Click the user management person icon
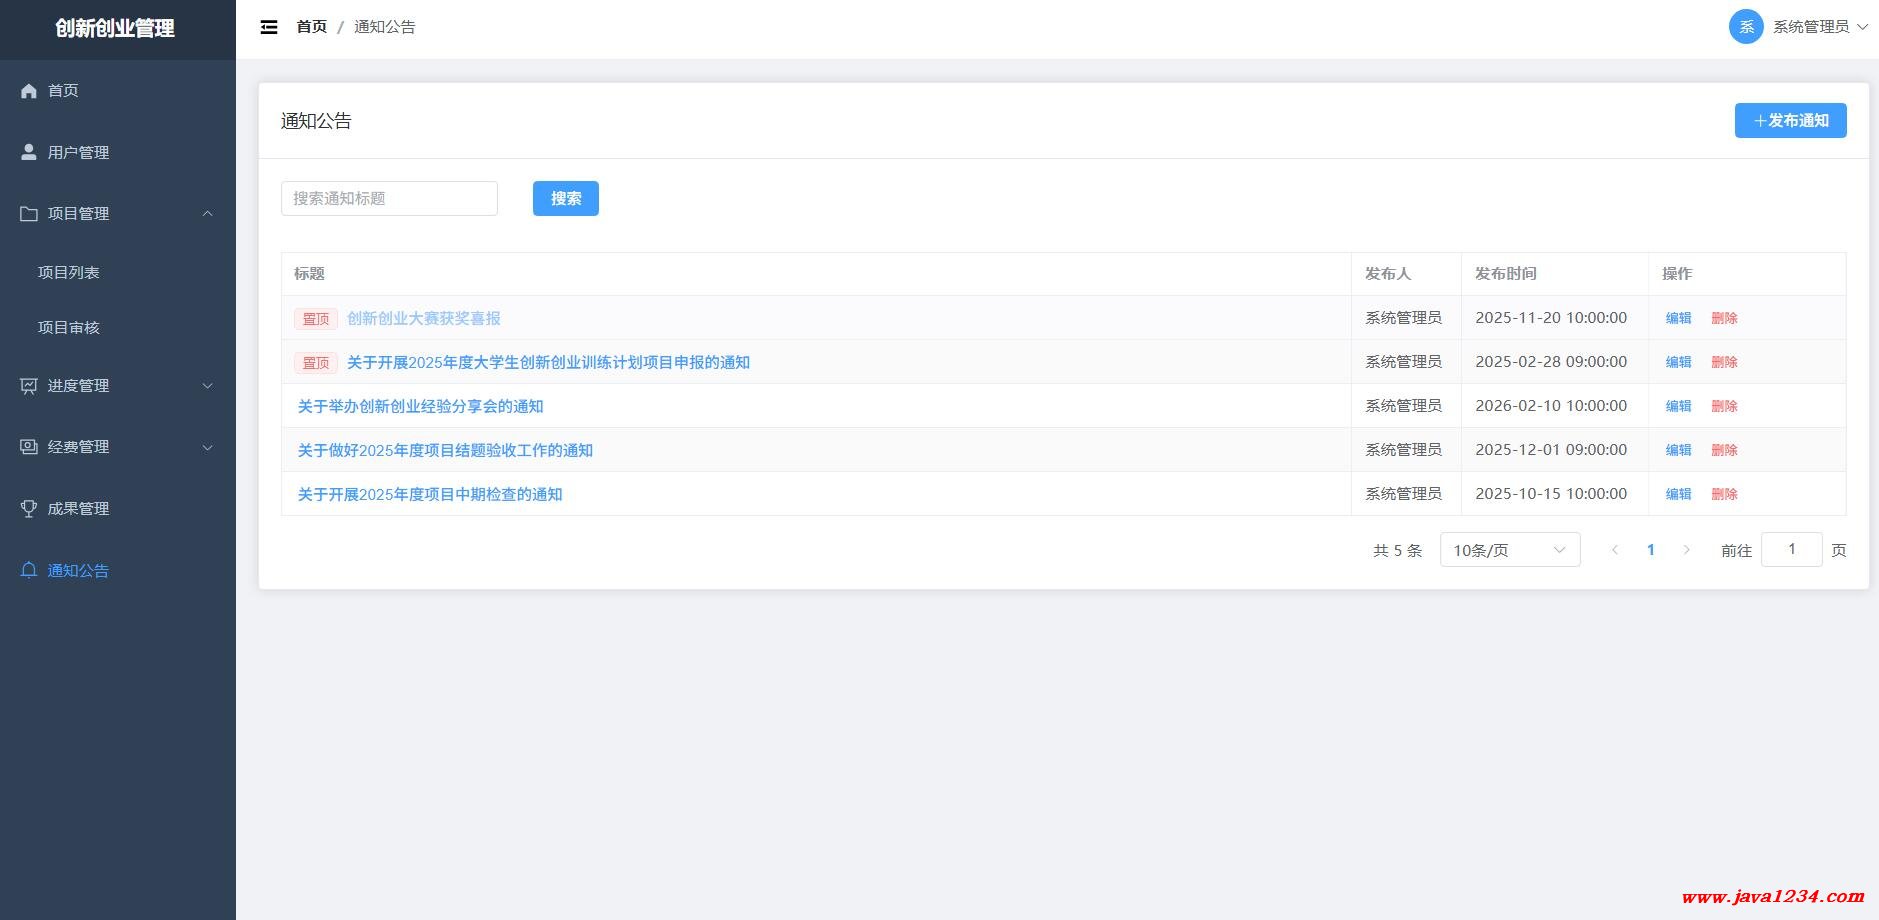Screen dimensions: 1879x920 coord(29,152)
